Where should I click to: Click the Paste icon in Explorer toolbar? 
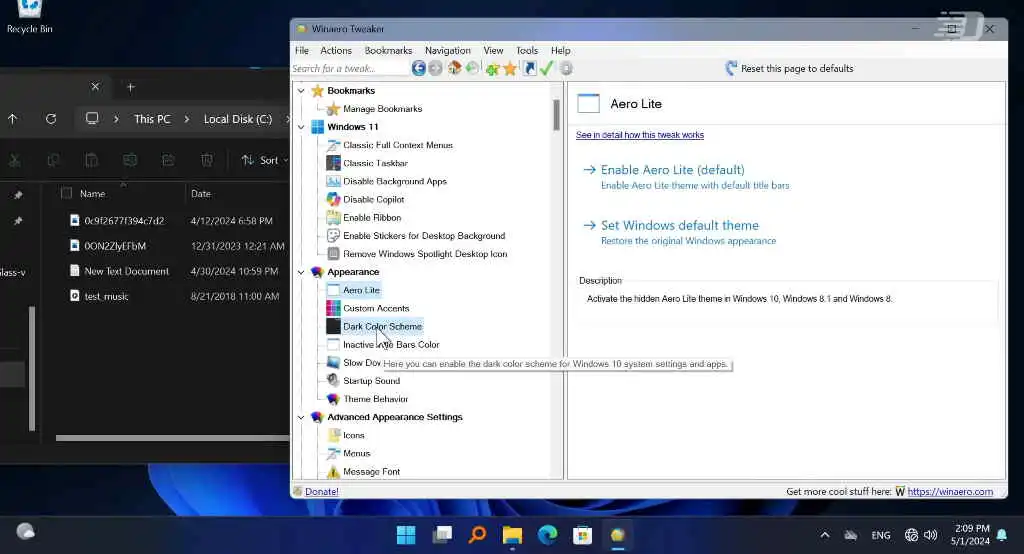tap(91, 160)
